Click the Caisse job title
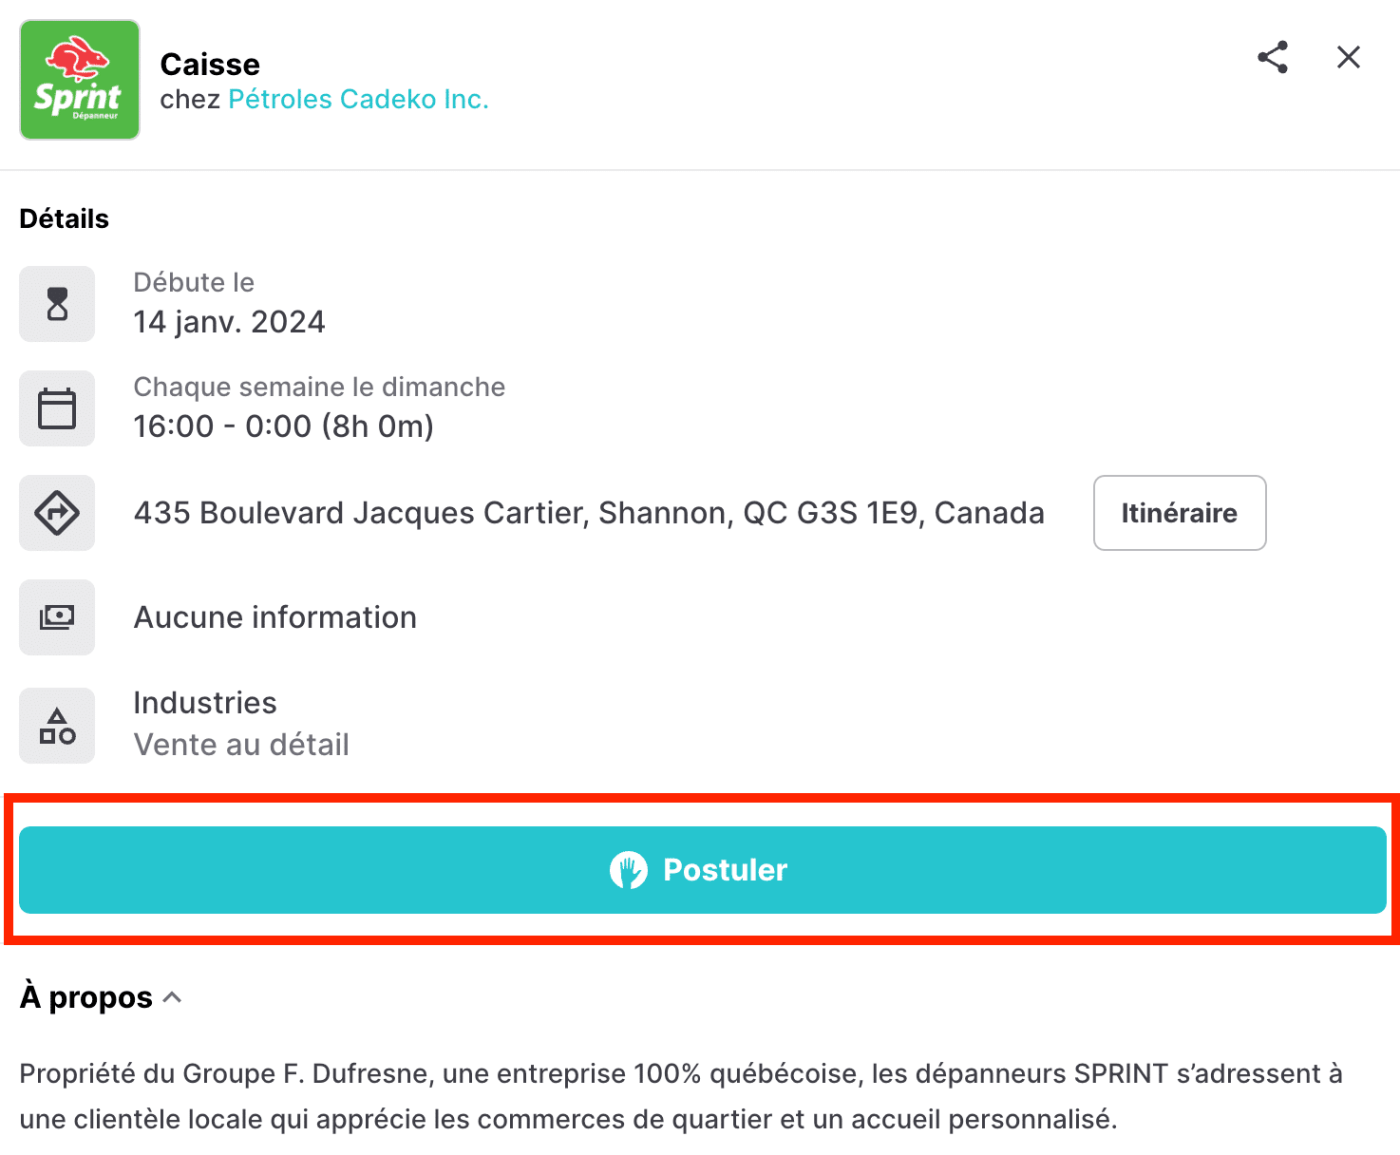 click(x=210, y=63)
